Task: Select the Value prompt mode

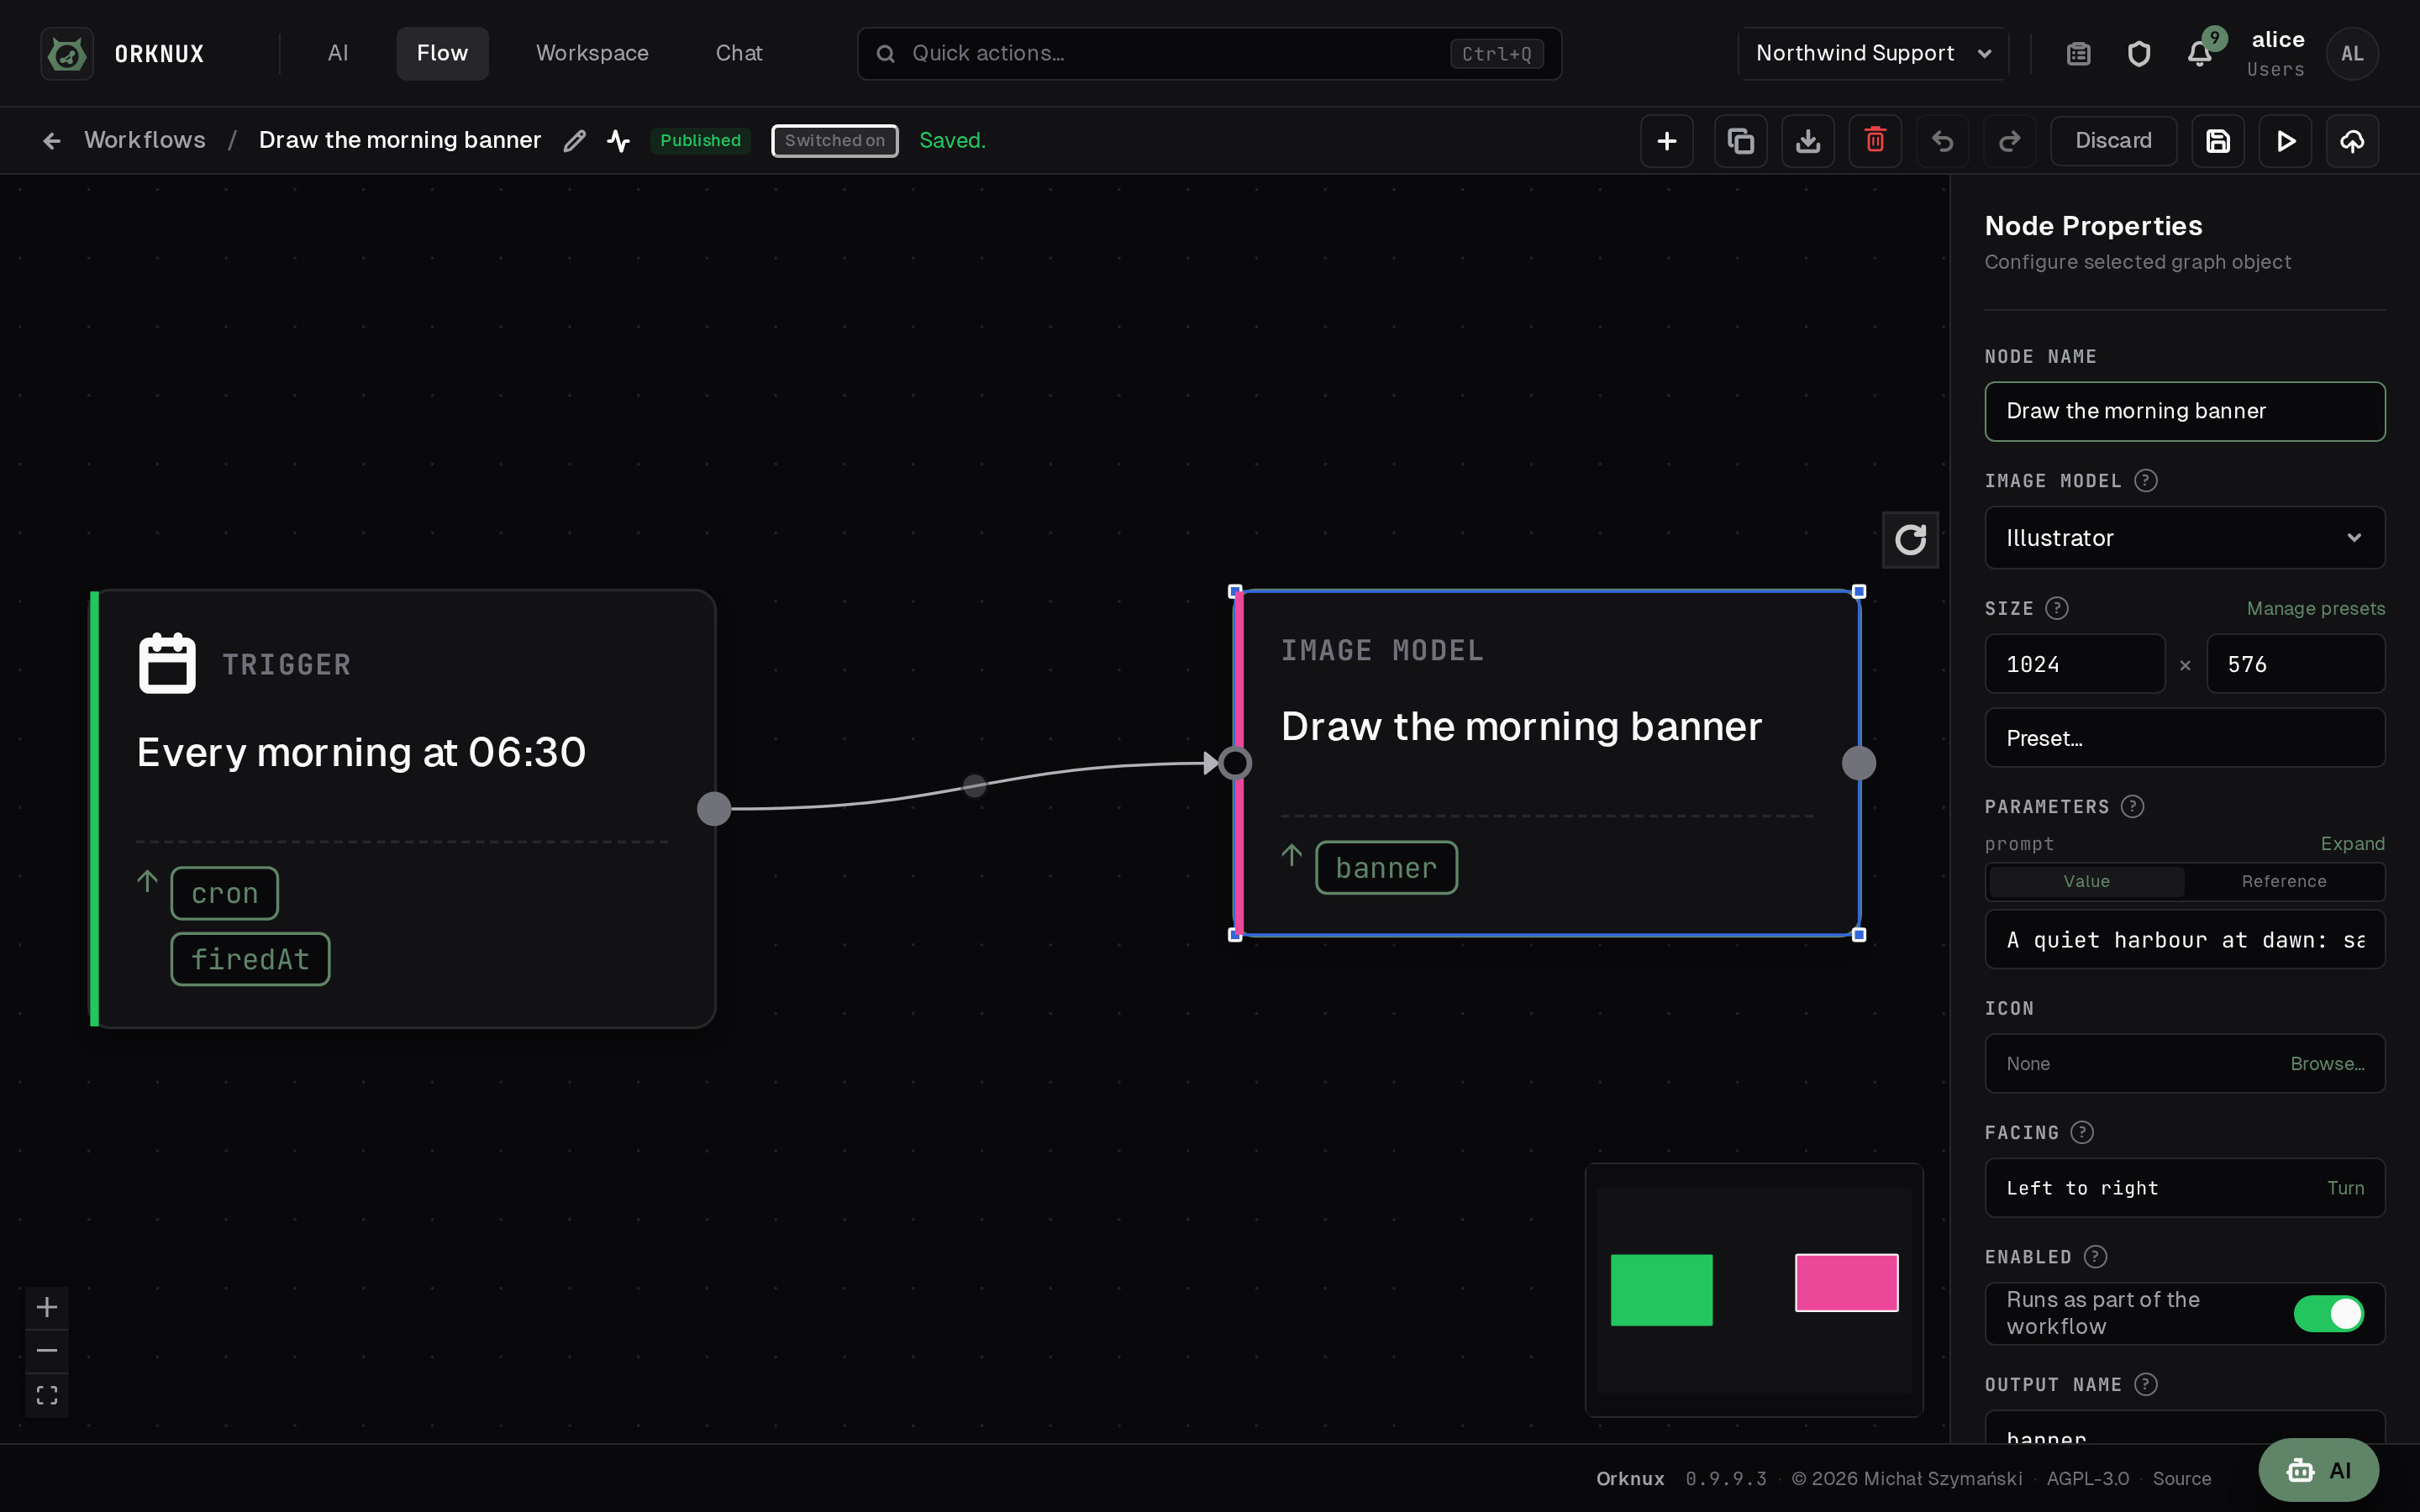Action: click(x=2086, y=881)
